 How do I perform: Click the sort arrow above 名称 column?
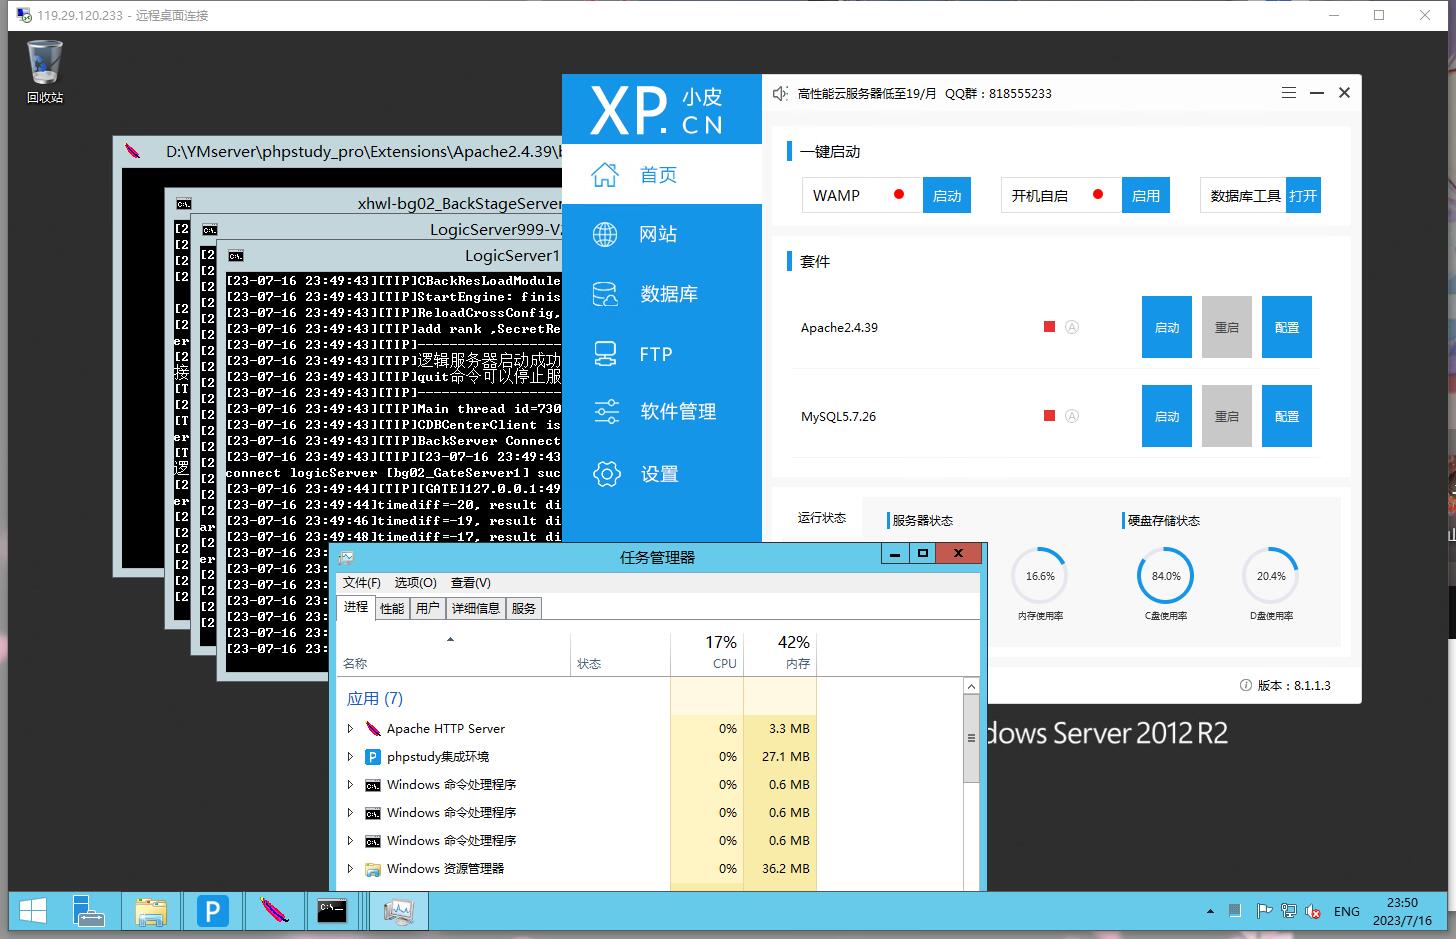click(450, 639)
